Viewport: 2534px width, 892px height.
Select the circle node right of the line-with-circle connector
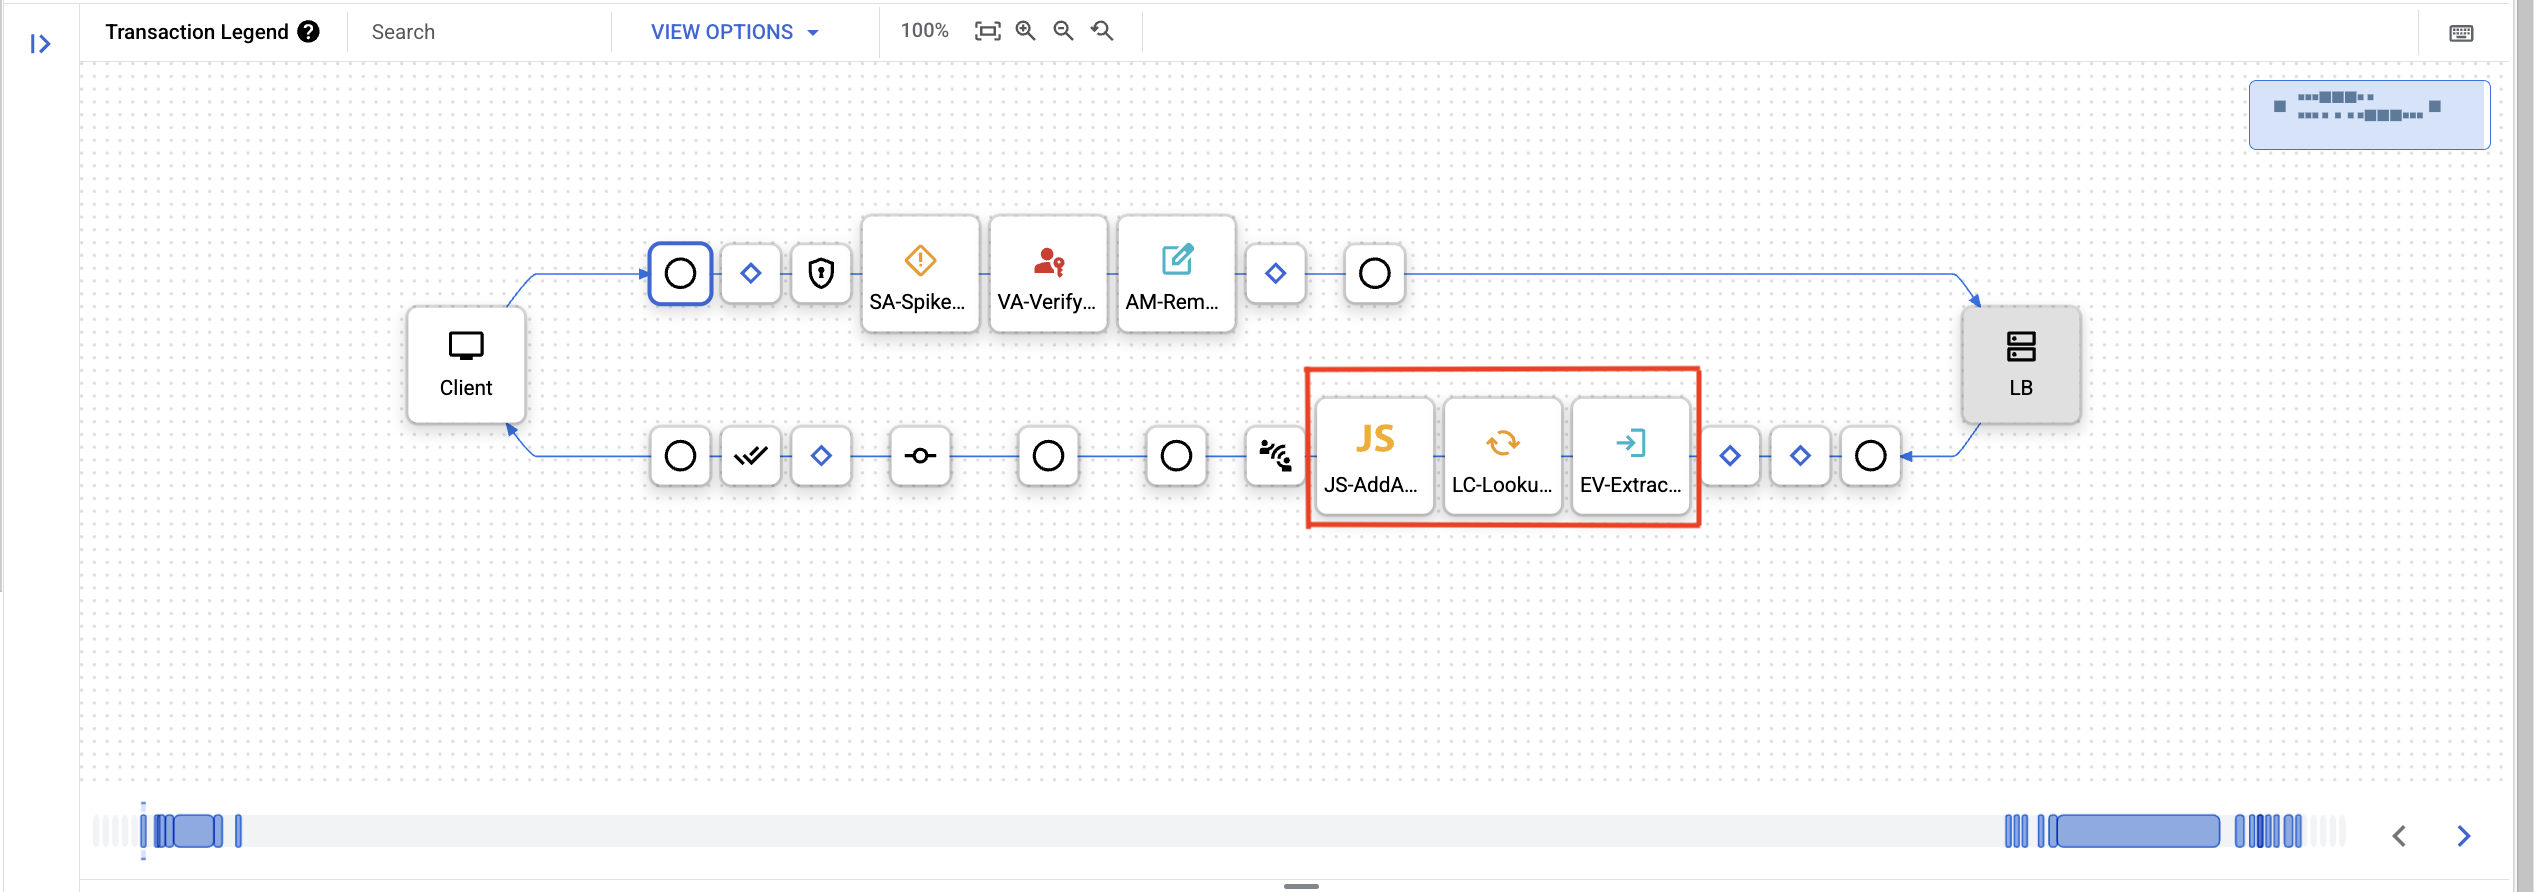click(x=1048, y=456)
